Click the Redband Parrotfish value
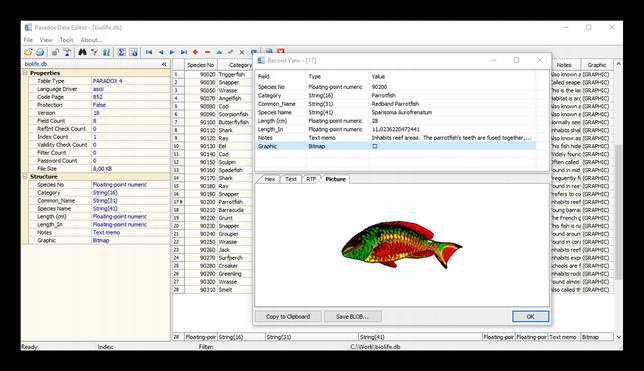Image resolution: width=644 pixels, height=371 pixels. pyautogui.click(x=395, y=104)
